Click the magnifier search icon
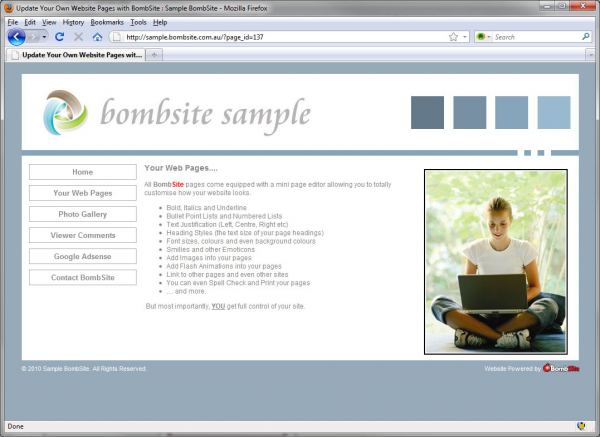Image resolution: width=600 pixels, height=437 pixels. [585, 37]
